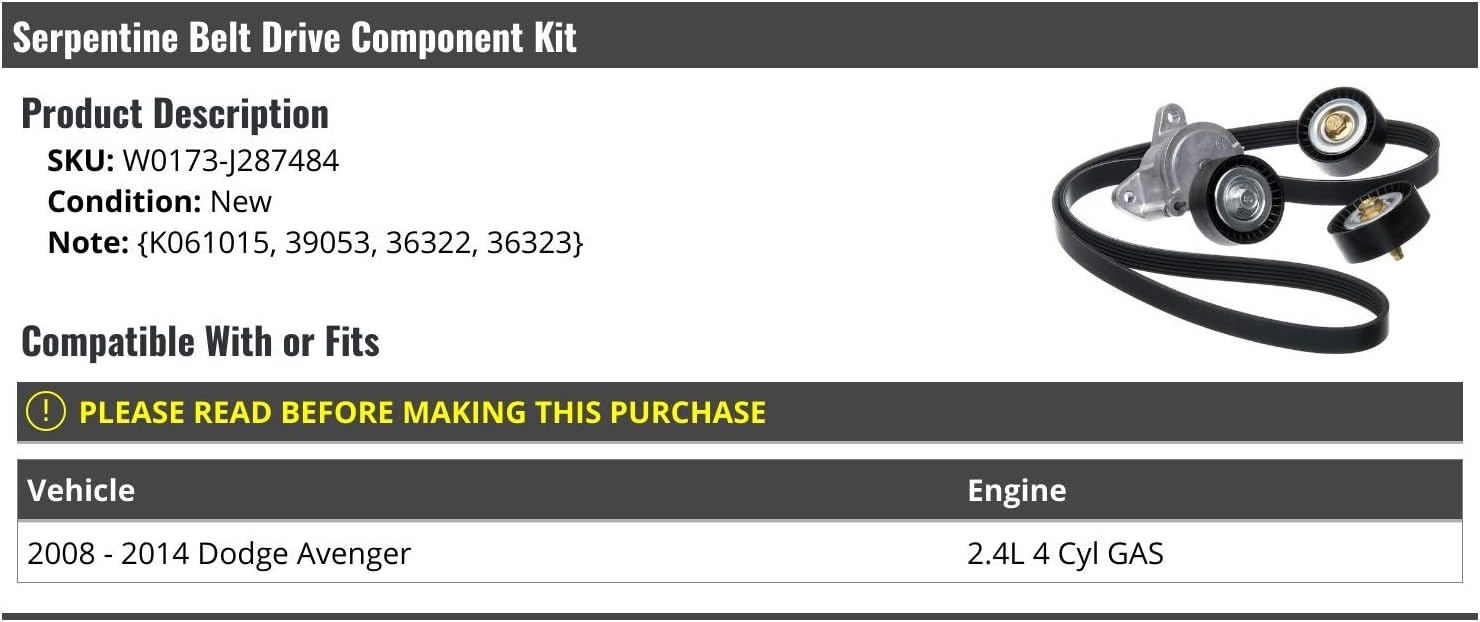Click the "Condition:" label
This screenshot has width=1480, height=622.
125,202
